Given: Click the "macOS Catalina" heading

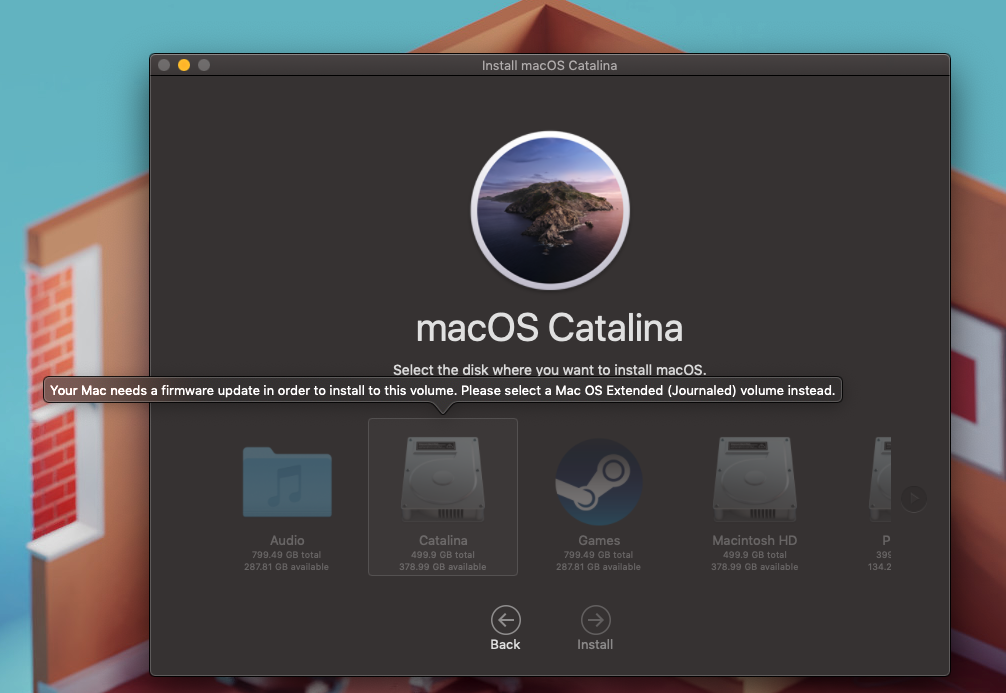Looking at the screenshot, I should (x=550, y=328).
